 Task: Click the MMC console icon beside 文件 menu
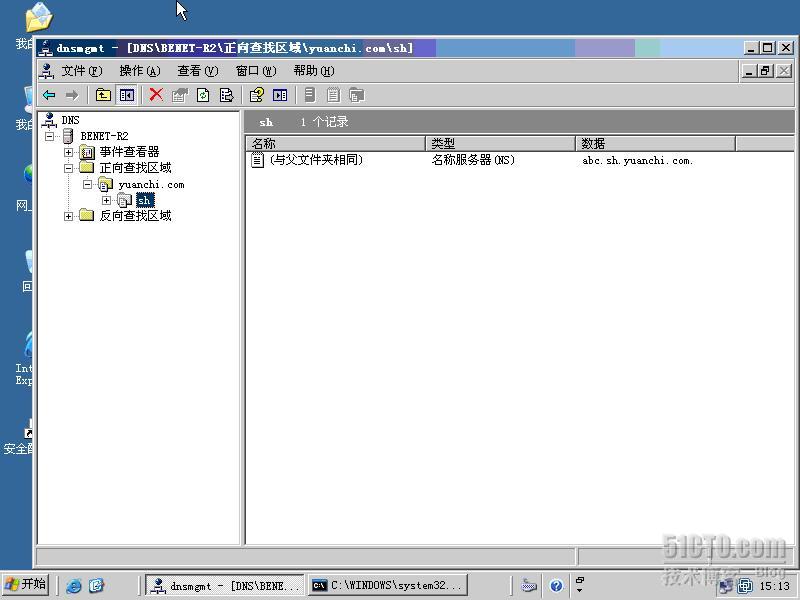point(47,71)
